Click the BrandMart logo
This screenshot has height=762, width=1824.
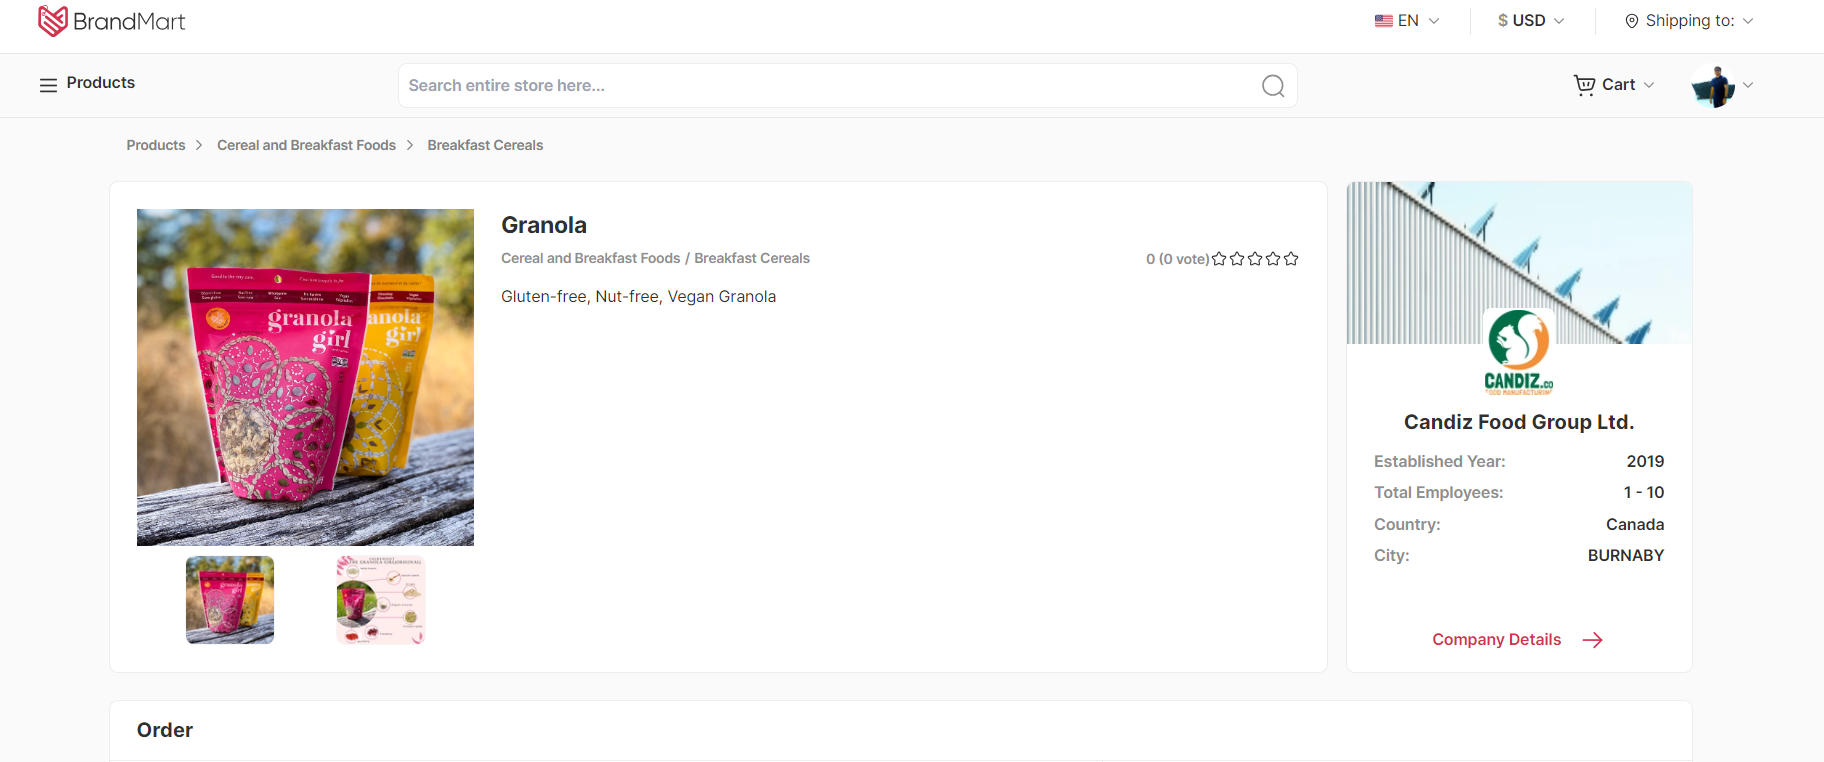(111, 21)
